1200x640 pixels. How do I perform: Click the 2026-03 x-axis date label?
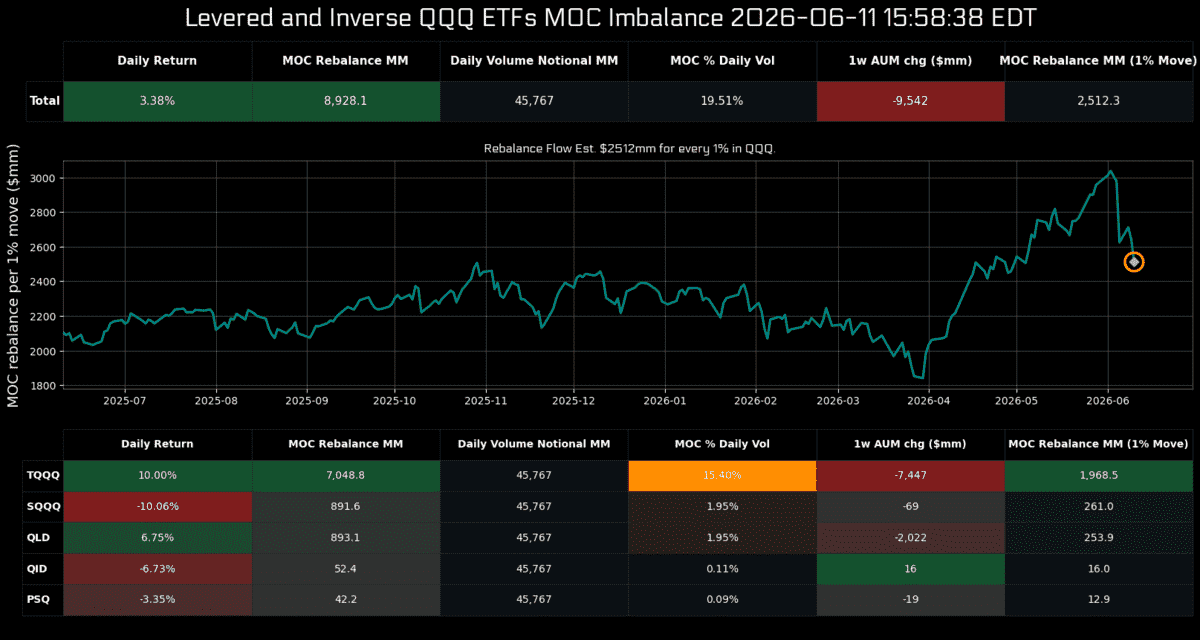[838, 400]
